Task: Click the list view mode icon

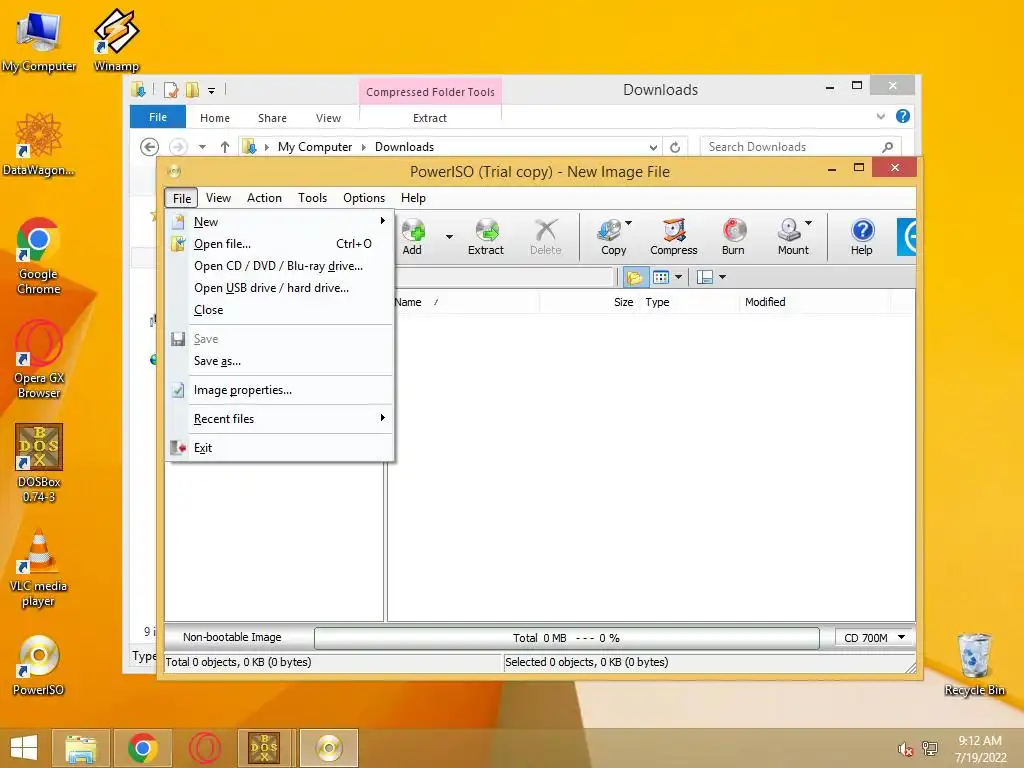Action: (x=661, y=278)
